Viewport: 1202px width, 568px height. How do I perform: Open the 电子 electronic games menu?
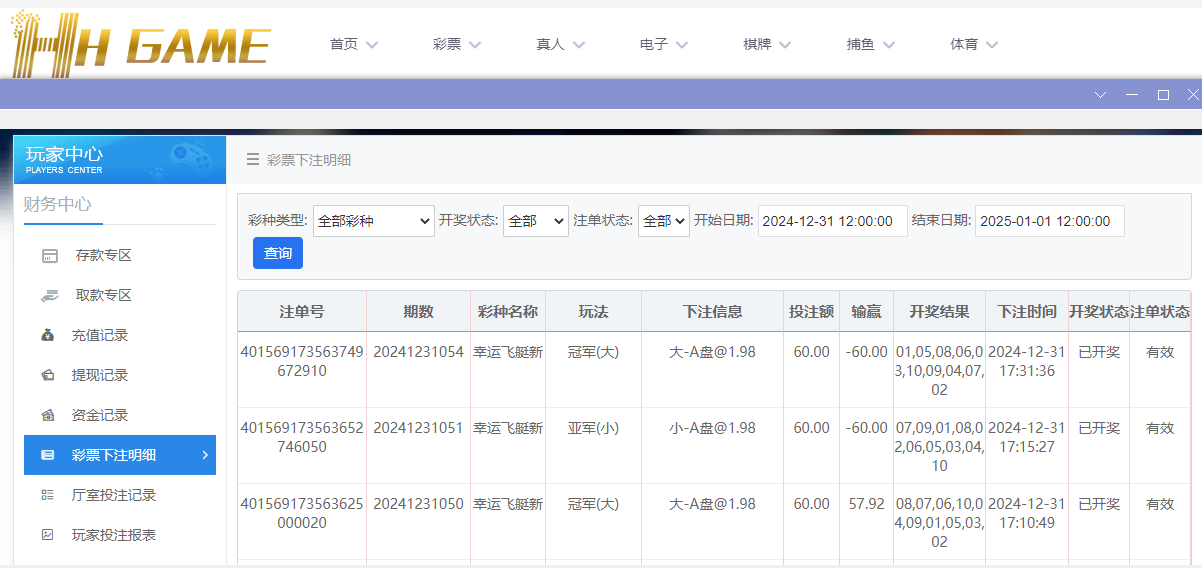[x=664, y=44]
